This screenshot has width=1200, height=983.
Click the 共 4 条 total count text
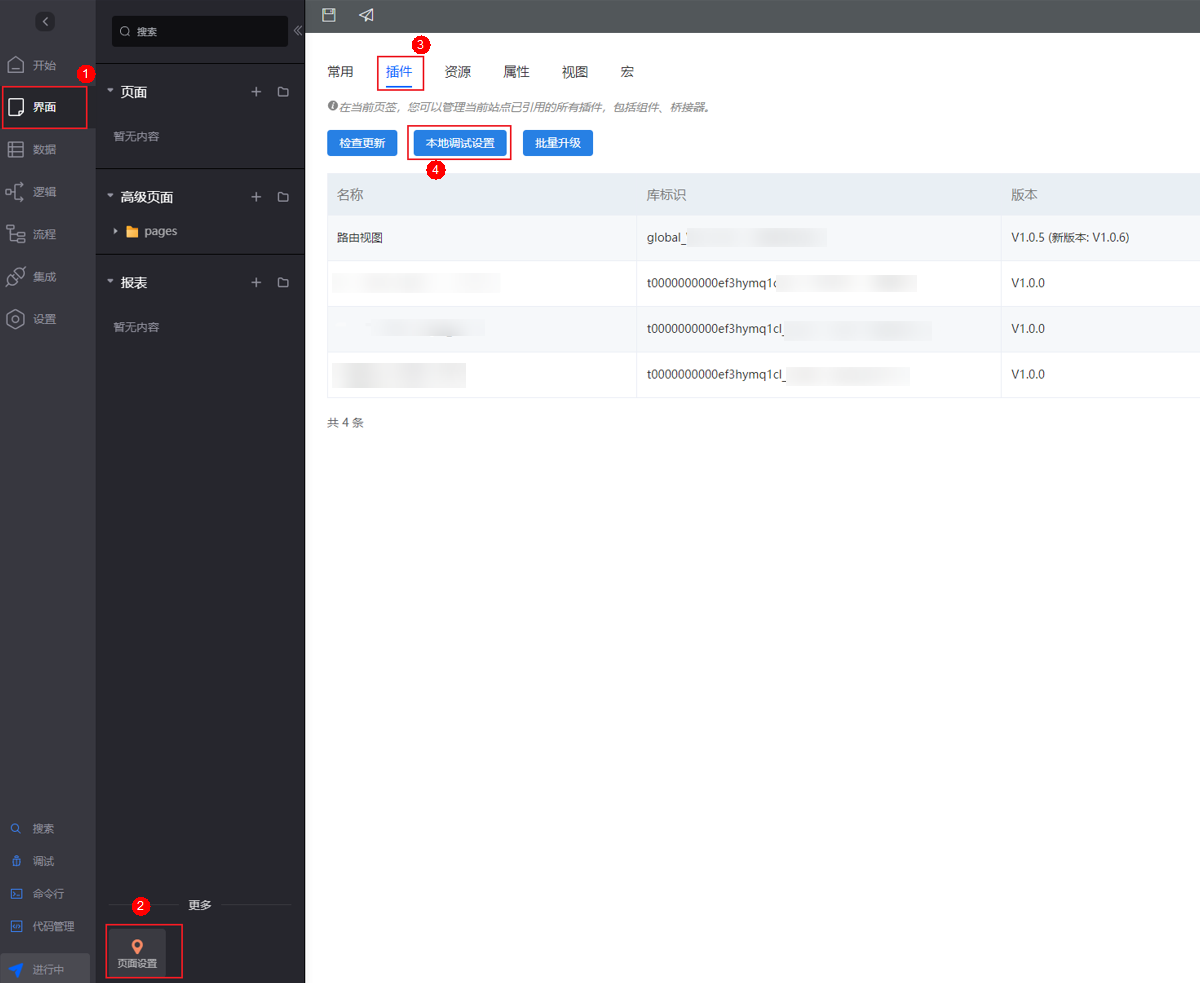click(x=345, y=423)
